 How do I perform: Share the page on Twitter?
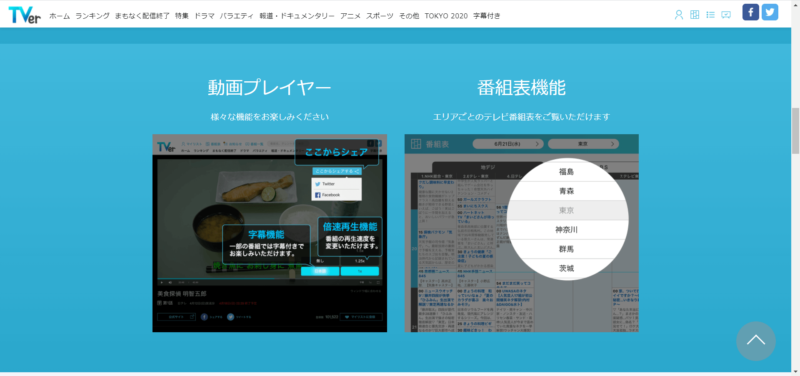click(770, 12)
